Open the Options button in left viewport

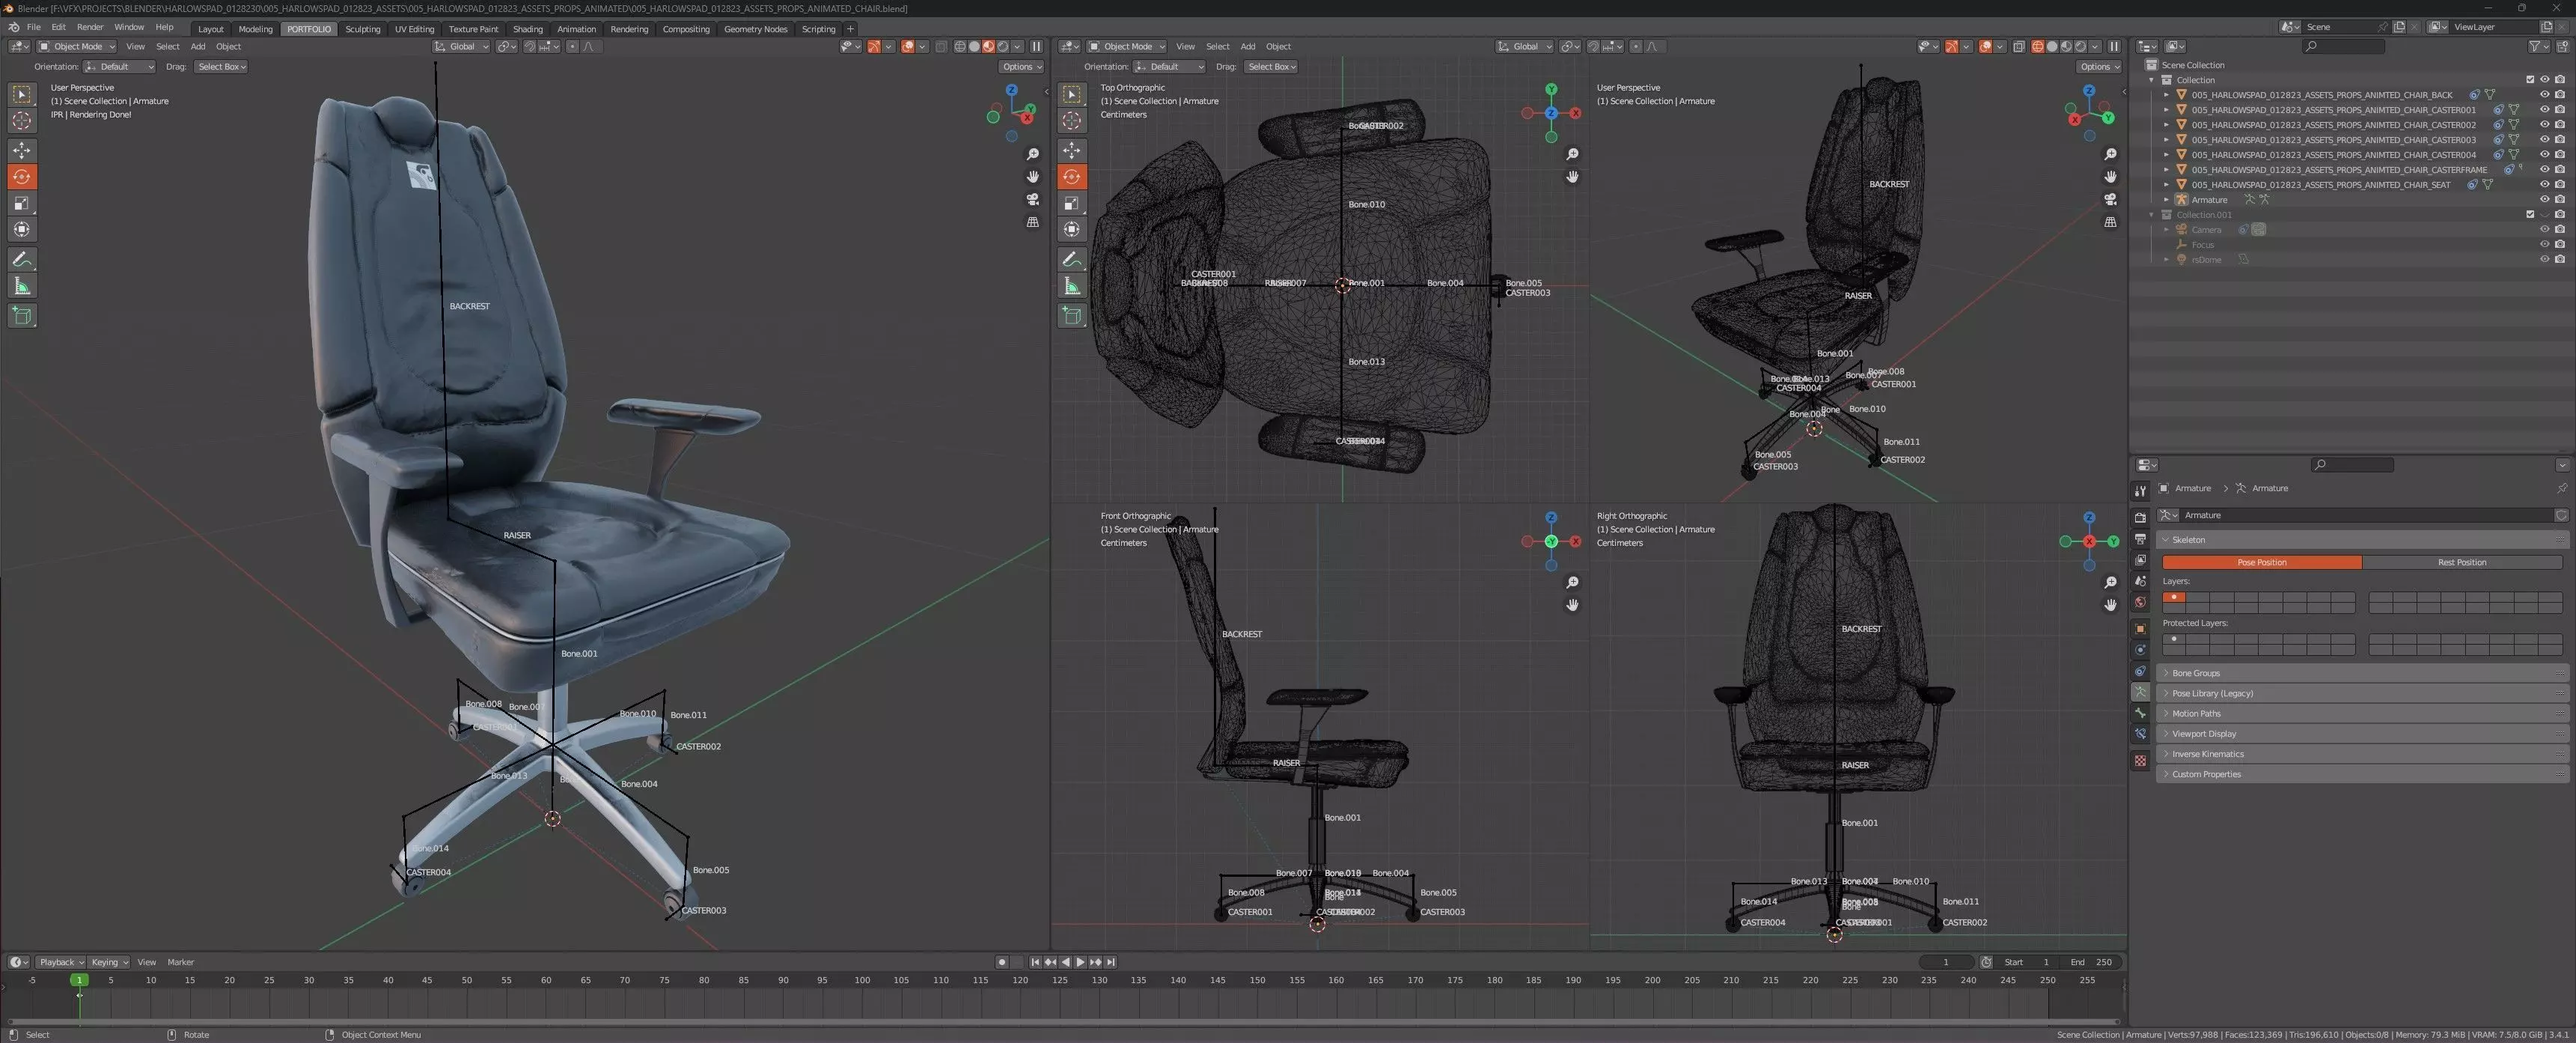(x=1021, y=67)
